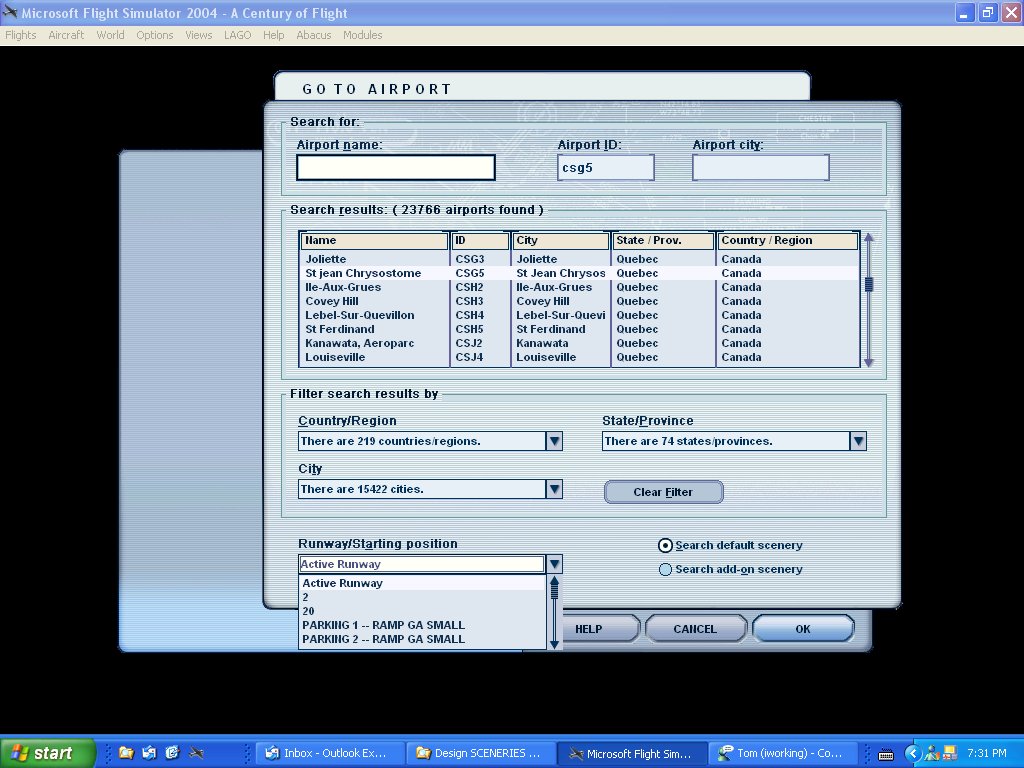Select the St jean Chrysostome airport row
The height and width of the screenshot is (768, 1024).
[579, 273]
